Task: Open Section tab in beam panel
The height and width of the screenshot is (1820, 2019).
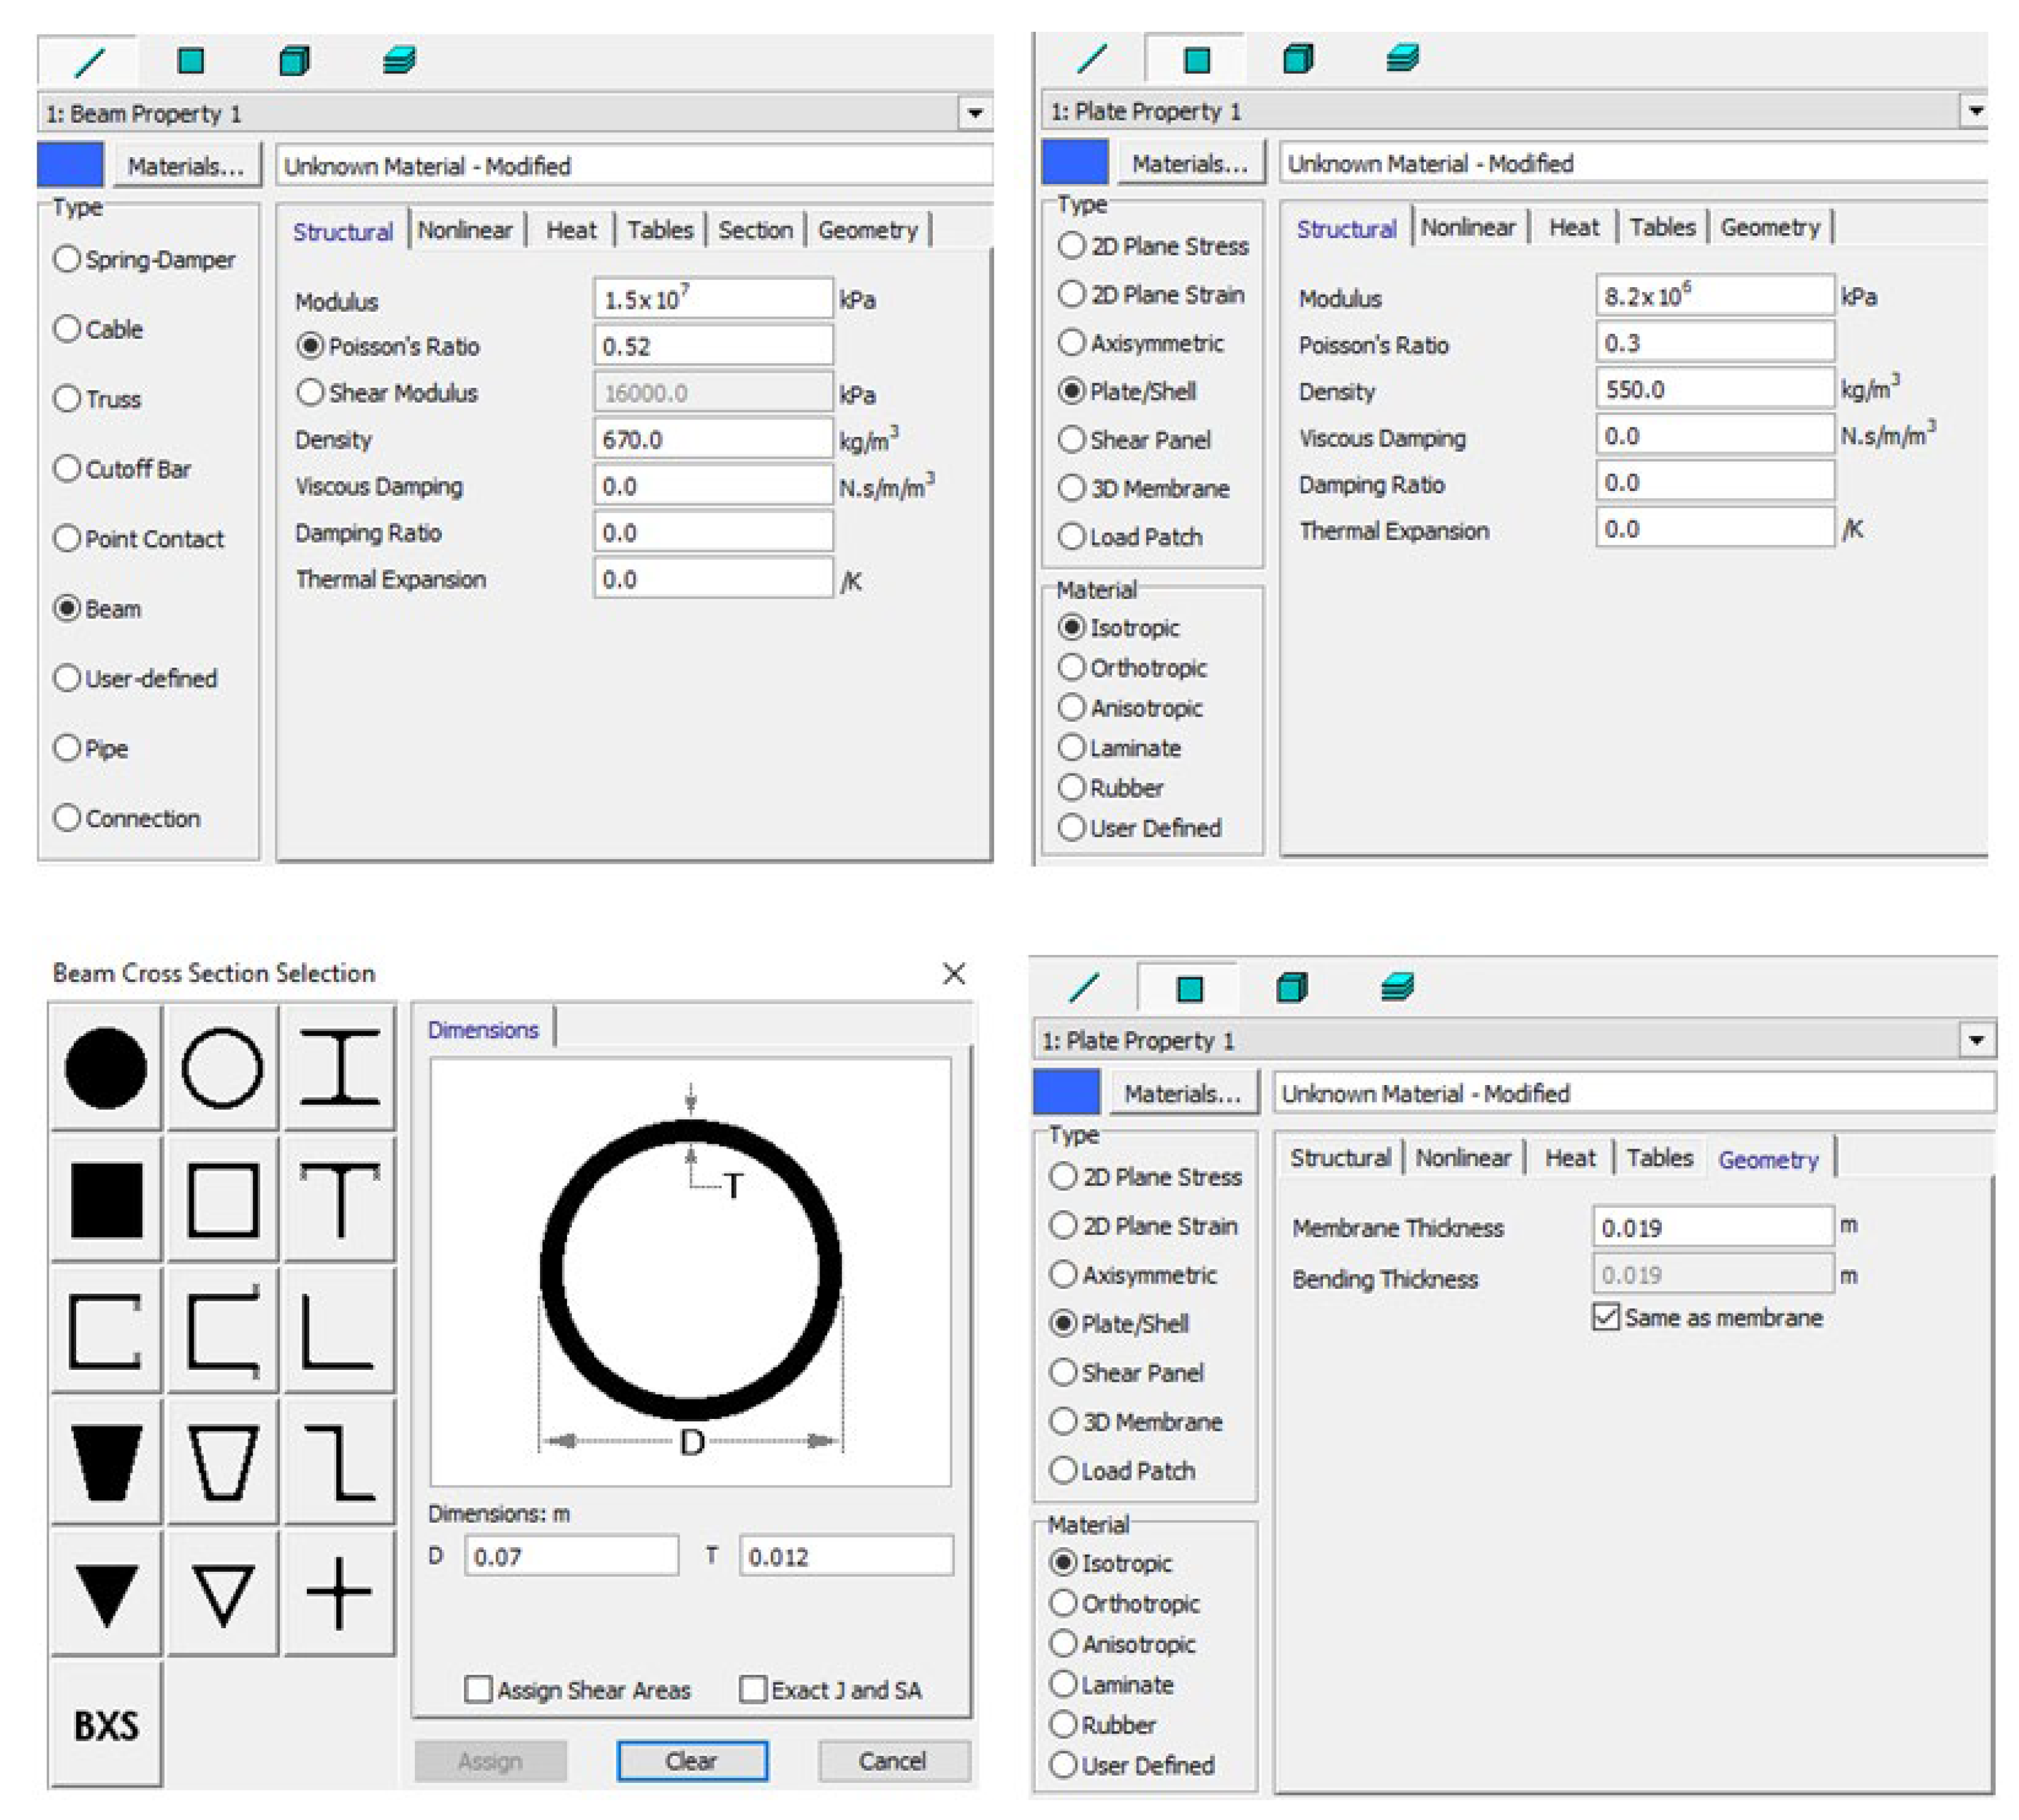Action: [x=755, y=230]
